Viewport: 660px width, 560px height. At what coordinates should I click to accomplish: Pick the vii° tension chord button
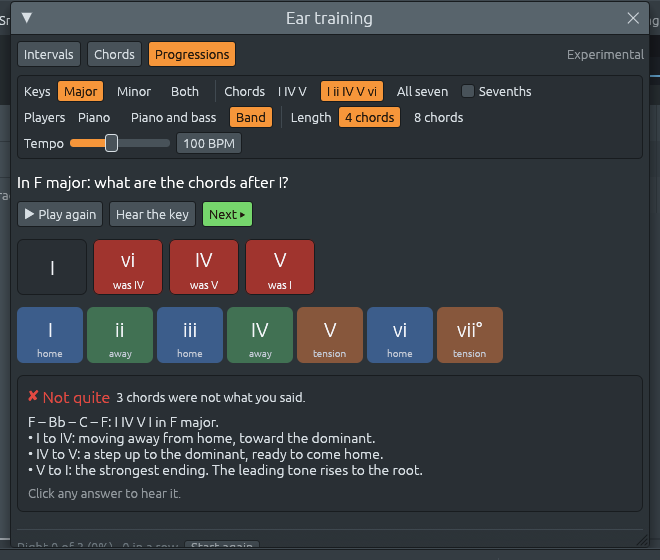[x=470, y=335]
